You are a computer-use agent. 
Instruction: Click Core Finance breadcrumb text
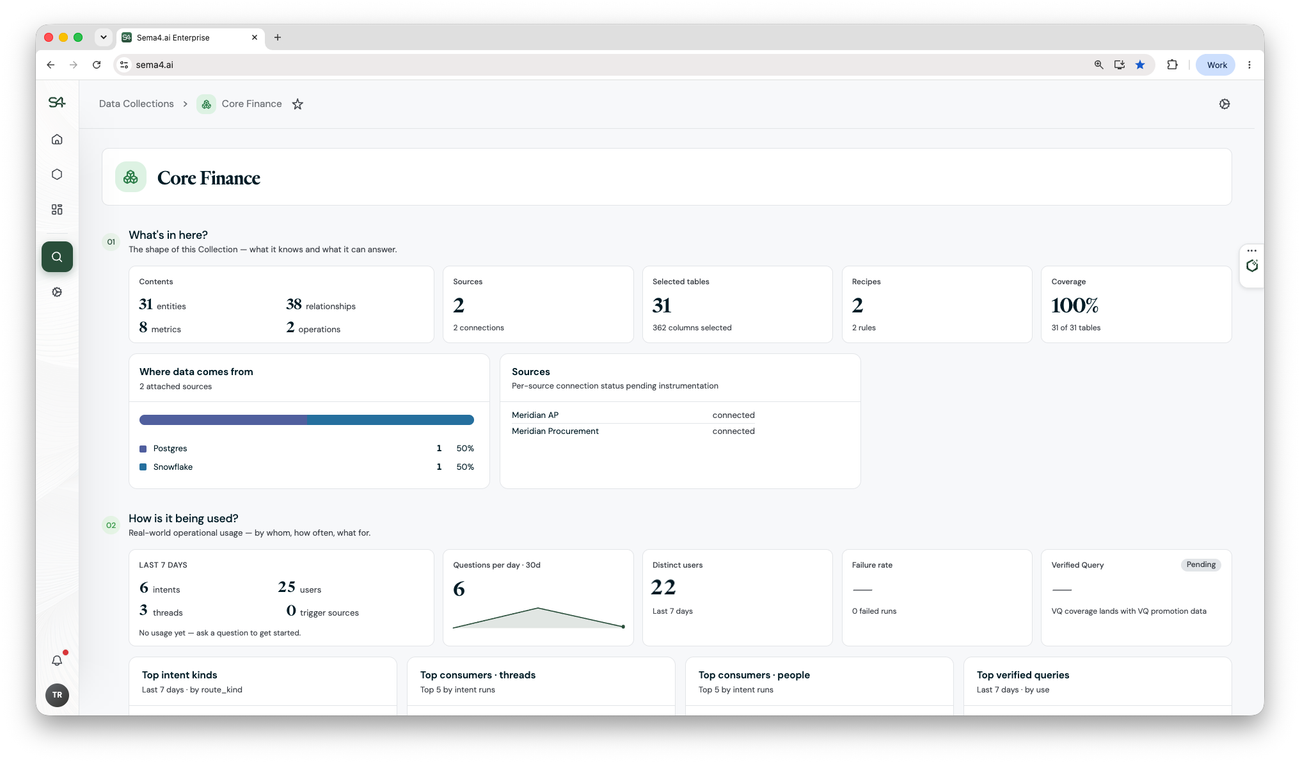coord(252,104)
